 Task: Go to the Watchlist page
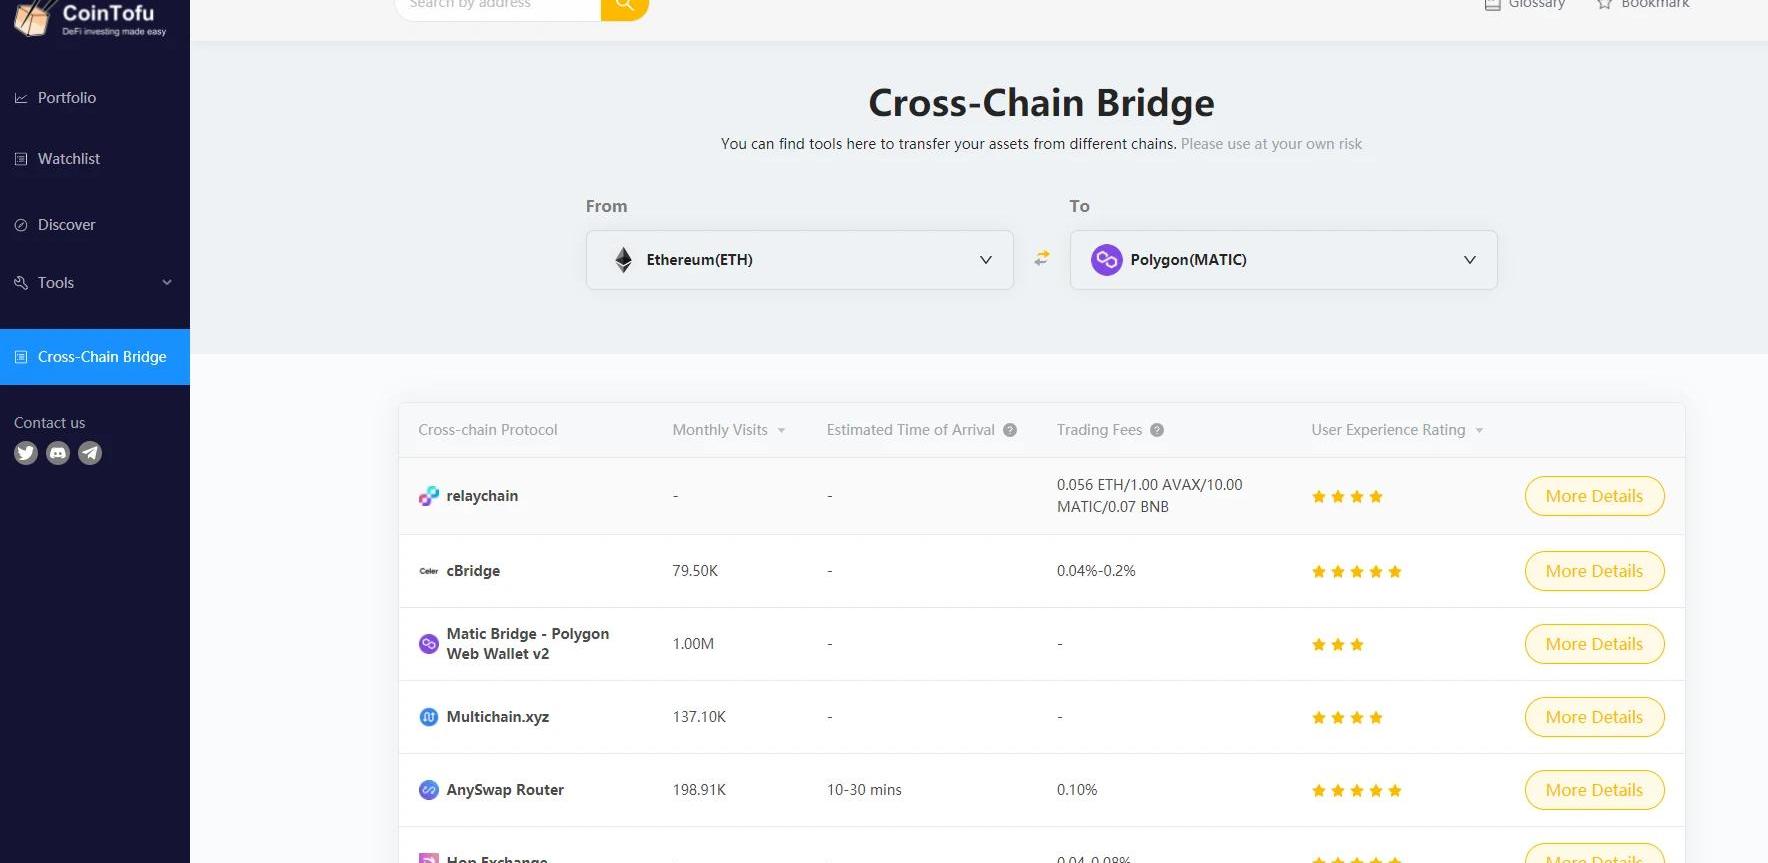[x=68, y=159]
